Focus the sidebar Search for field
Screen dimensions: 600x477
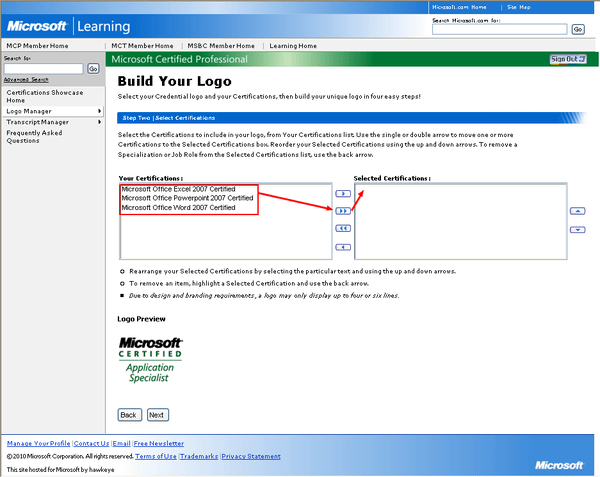[43, 69]
